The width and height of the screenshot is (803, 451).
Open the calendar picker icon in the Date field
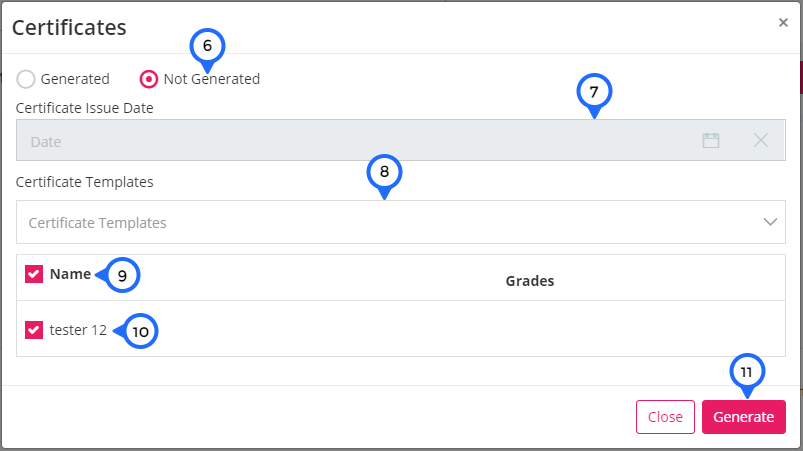coord(711,140)
